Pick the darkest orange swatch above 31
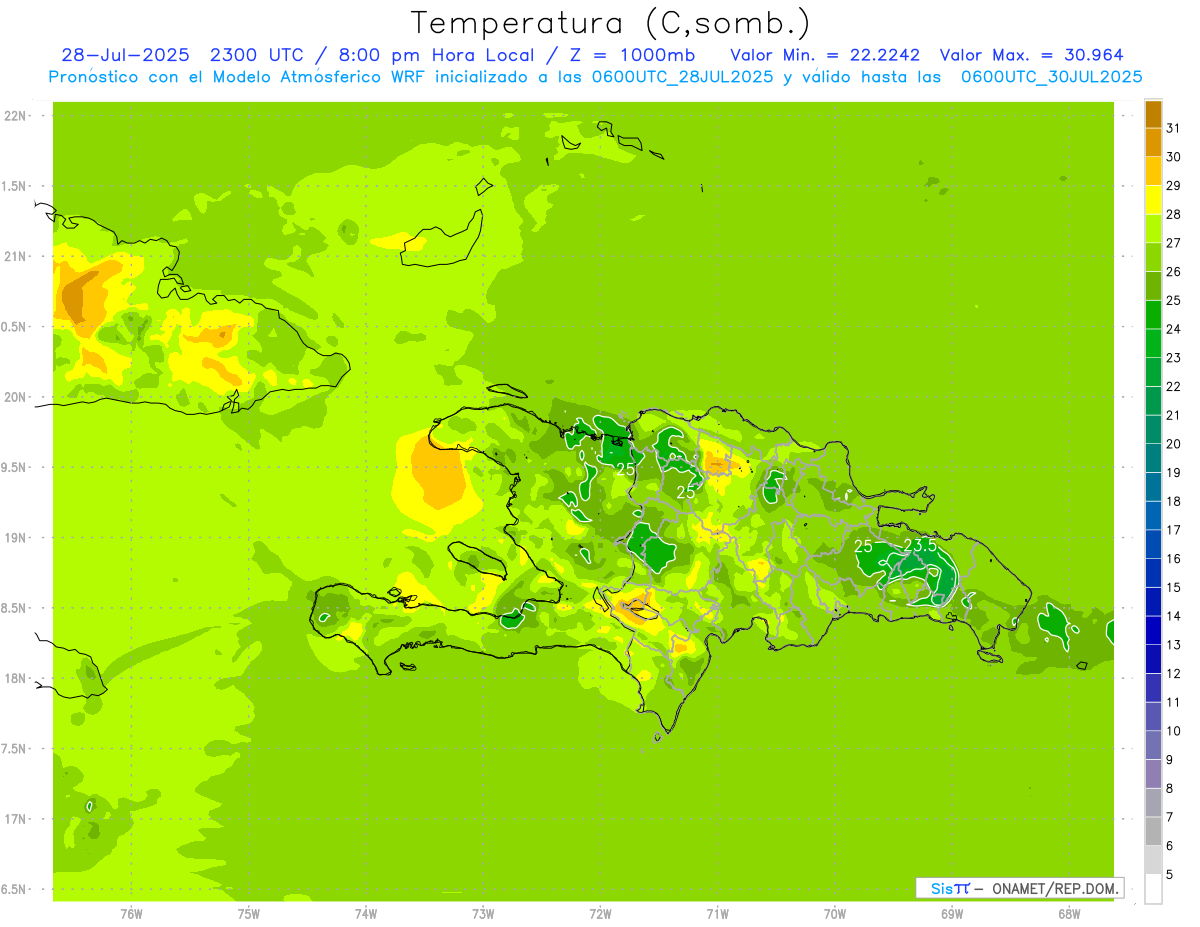The height and width of the screenshot is (927, 1200). 1153,114
